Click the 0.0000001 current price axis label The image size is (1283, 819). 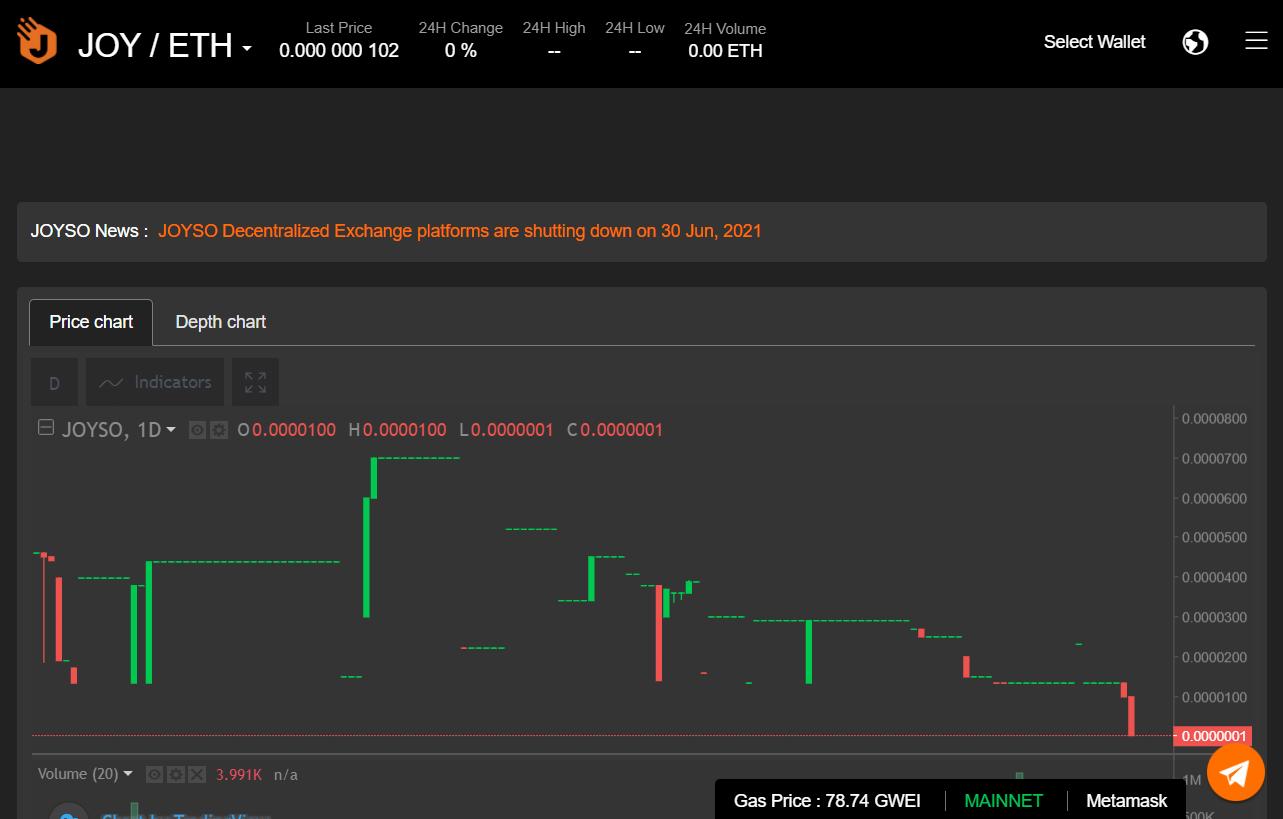click(x=1213, y=737)
